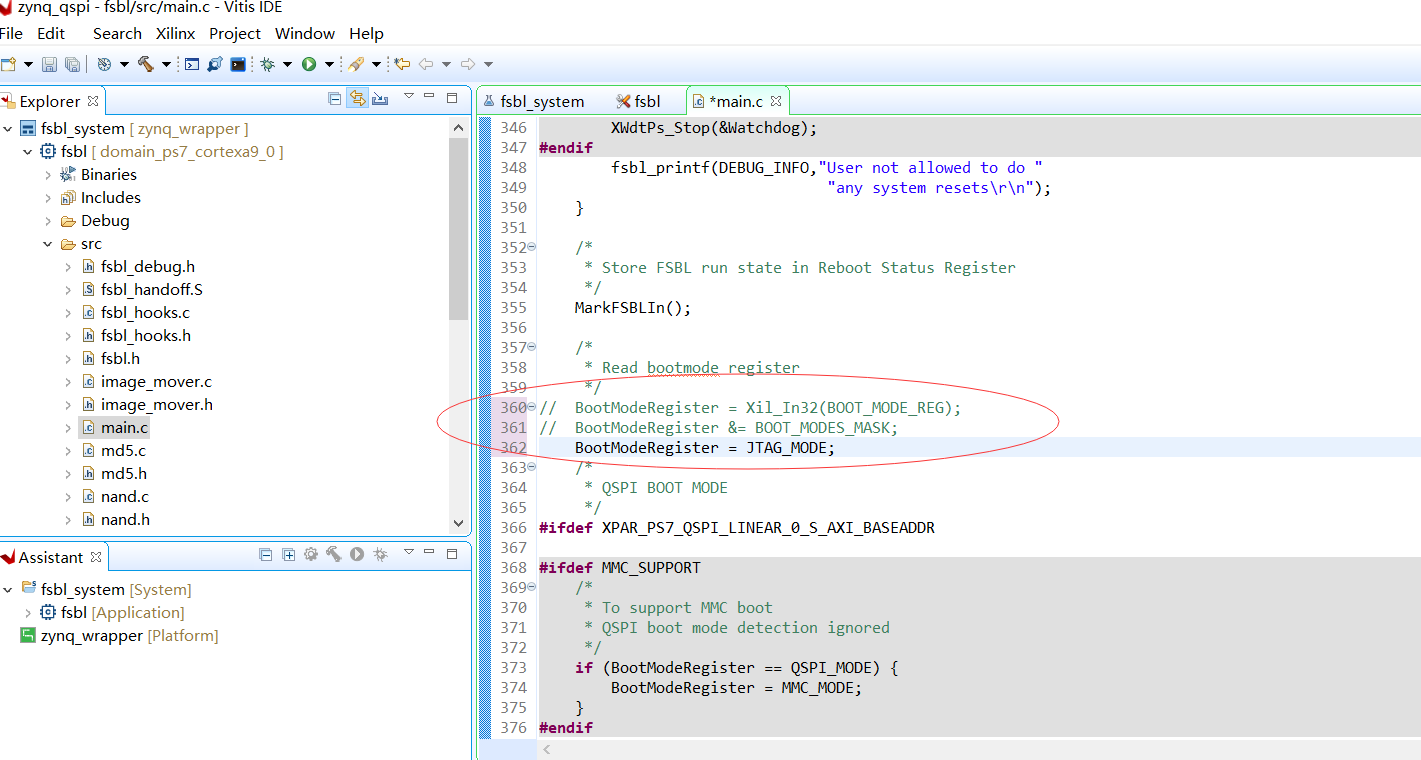Click the build configuration gauge icon

pos(104,64)
